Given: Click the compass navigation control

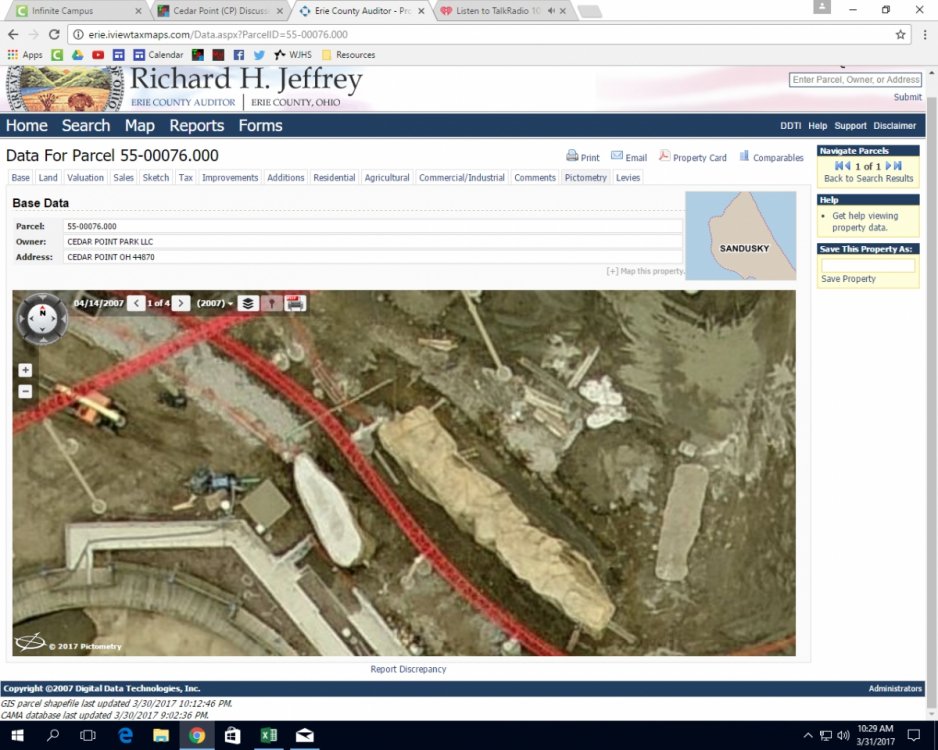Looking at the screenshot, I should coord(42,318).
